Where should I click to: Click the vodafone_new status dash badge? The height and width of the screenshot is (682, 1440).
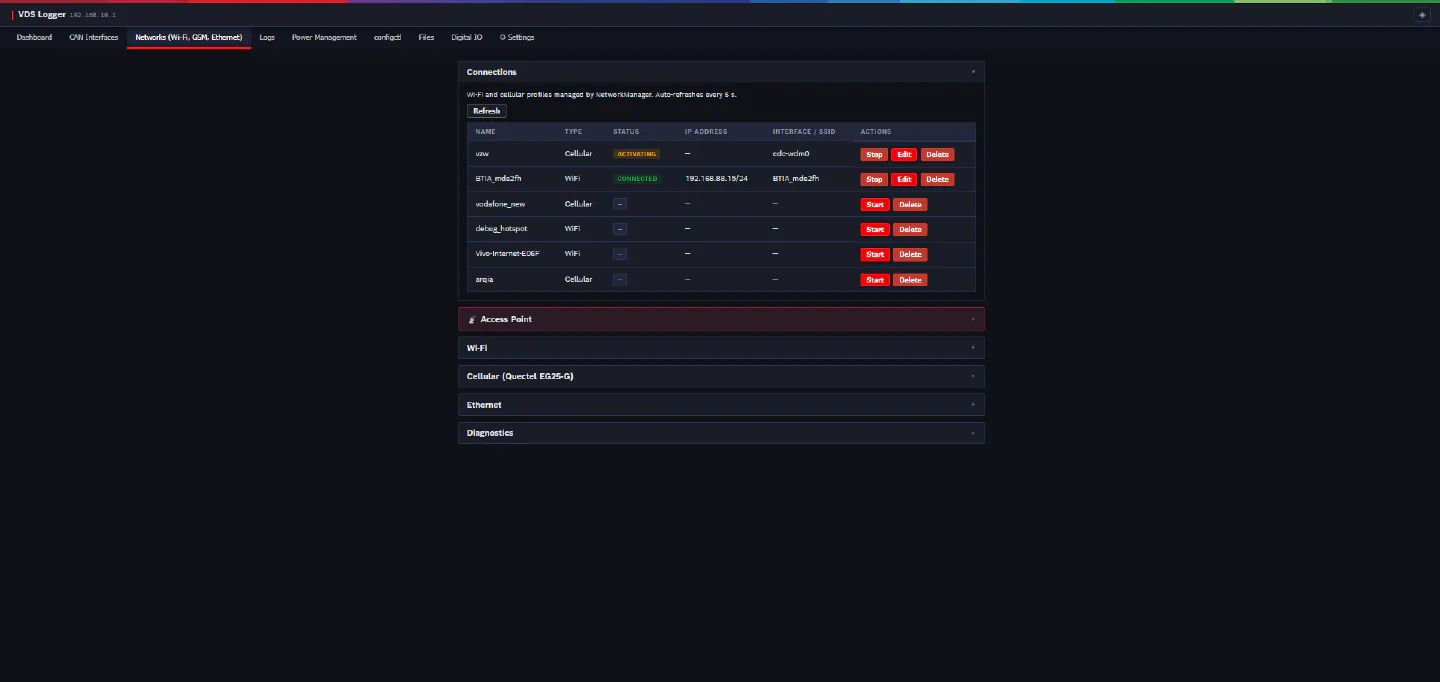(x=620, y=204)
